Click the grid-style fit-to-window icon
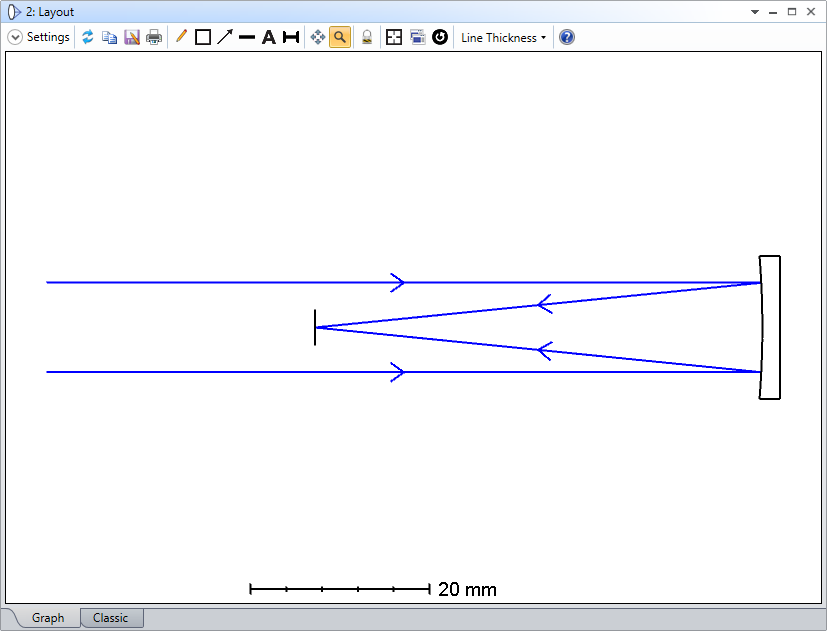This screenshot has height=631, width=827. 394,37
